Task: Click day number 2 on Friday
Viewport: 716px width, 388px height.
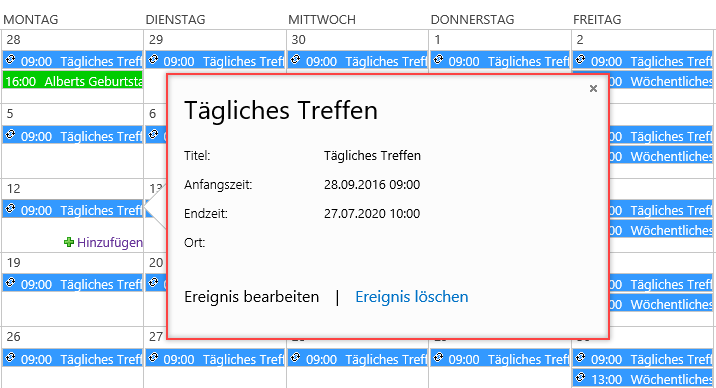Action: [x=580, y=40]
